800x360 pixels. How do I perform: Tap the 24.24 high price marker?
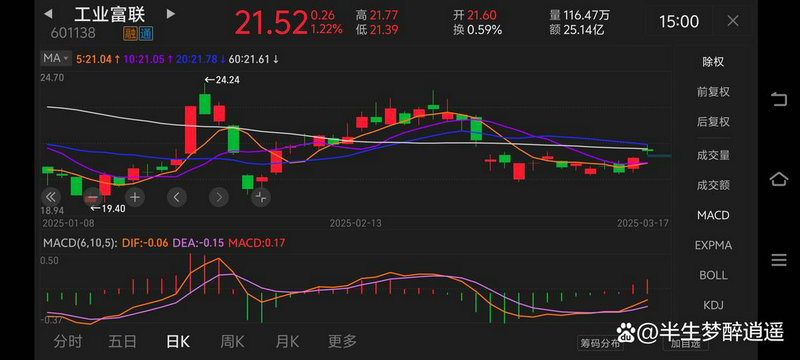pos(222,80)
